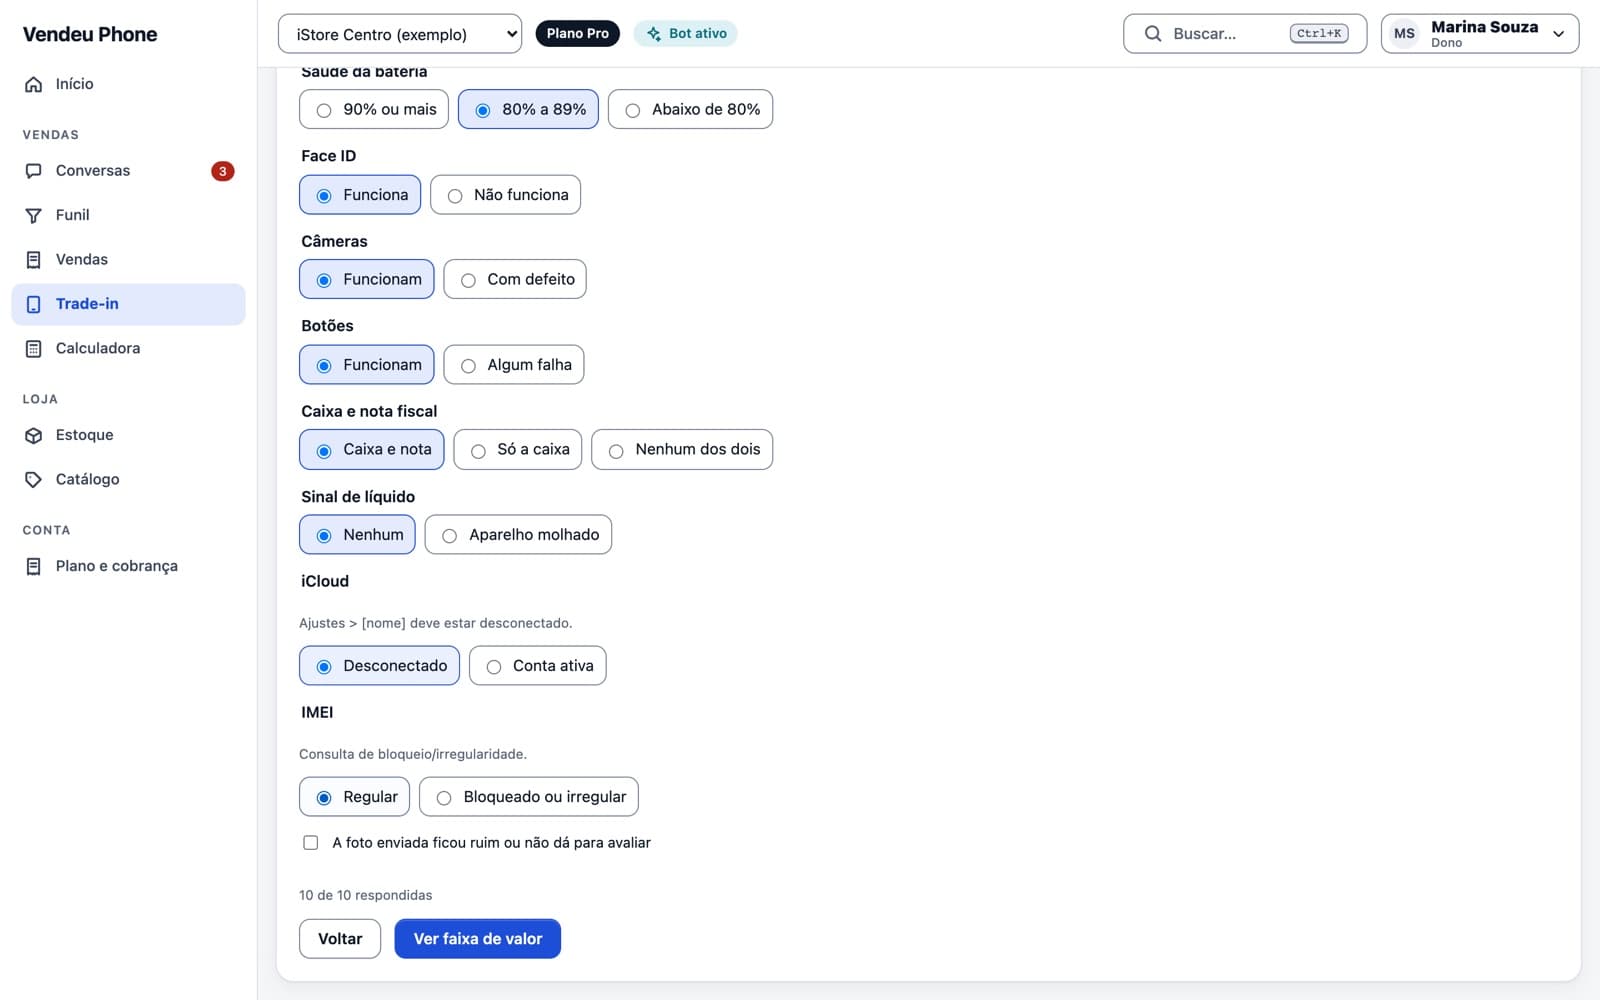Click the '10 de 10 respondidas' text

(x=366, y=895)
